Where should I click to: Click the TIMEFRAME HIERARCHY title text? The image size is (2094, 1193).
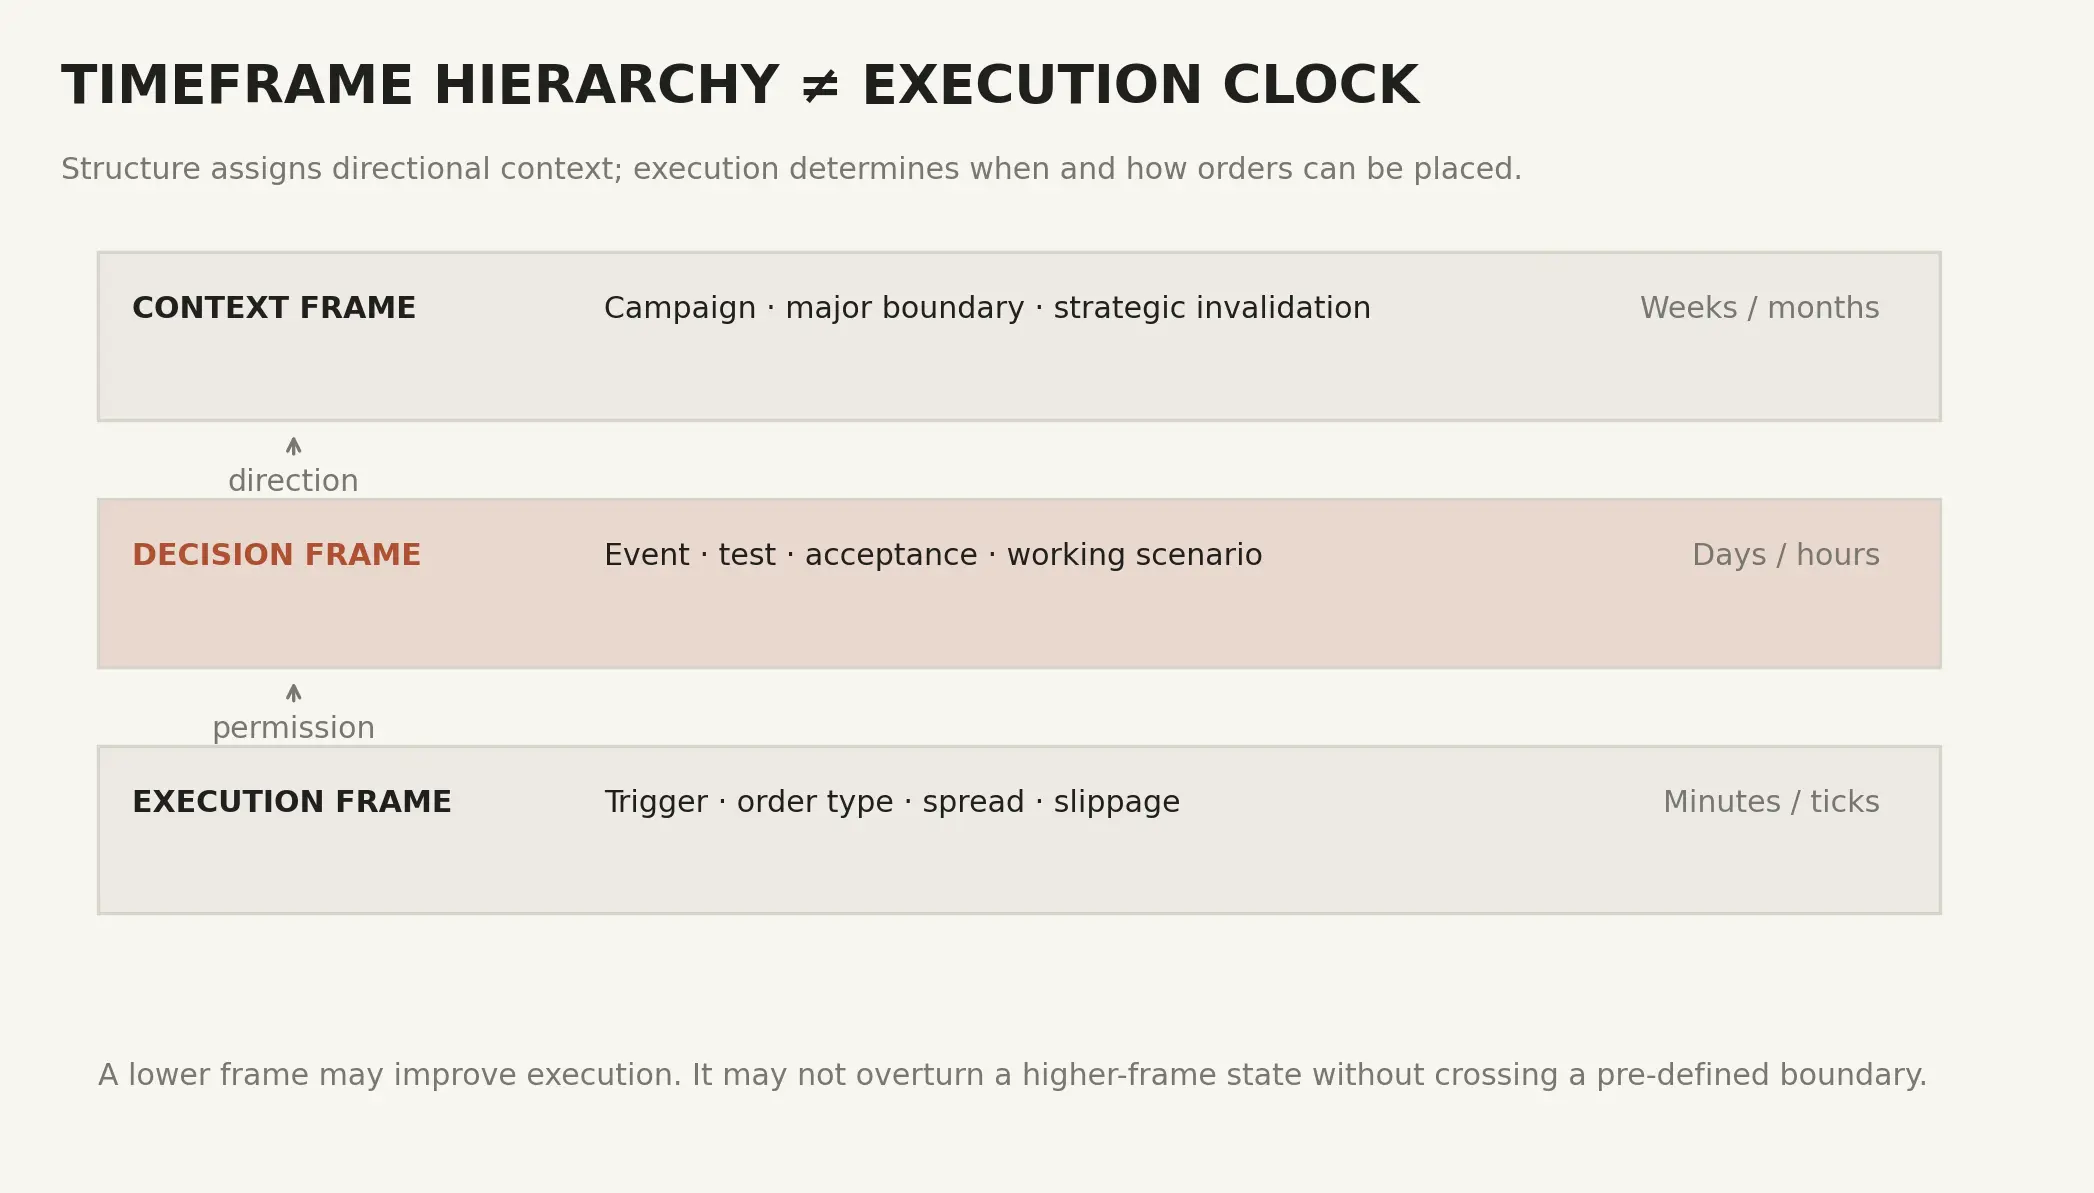(x=420, y=86)
